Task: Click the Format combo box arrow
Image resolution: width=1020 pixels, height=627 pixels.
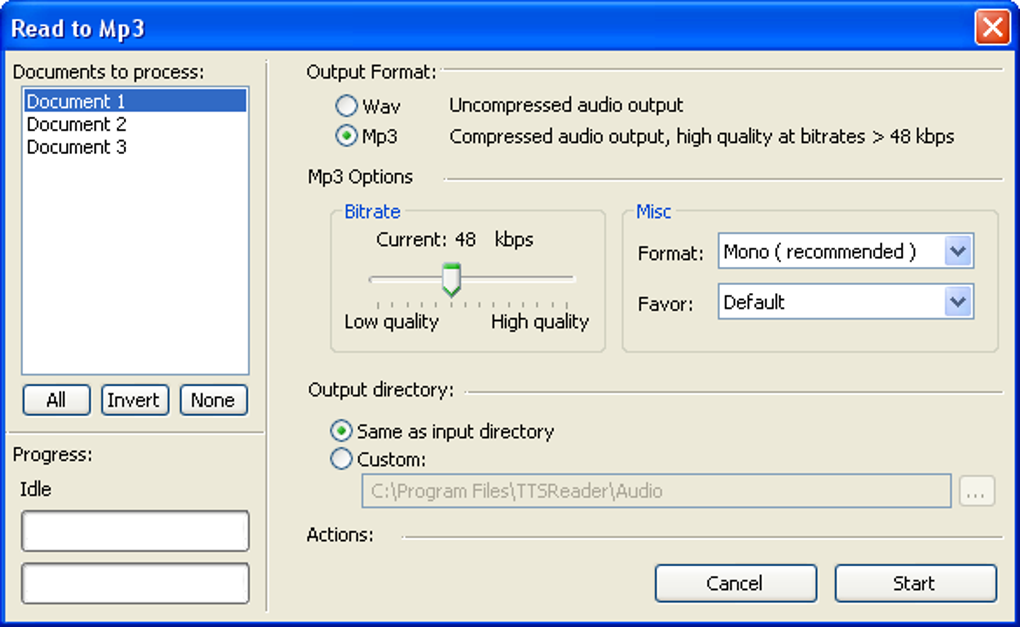Action: click(x=958, y=251)
